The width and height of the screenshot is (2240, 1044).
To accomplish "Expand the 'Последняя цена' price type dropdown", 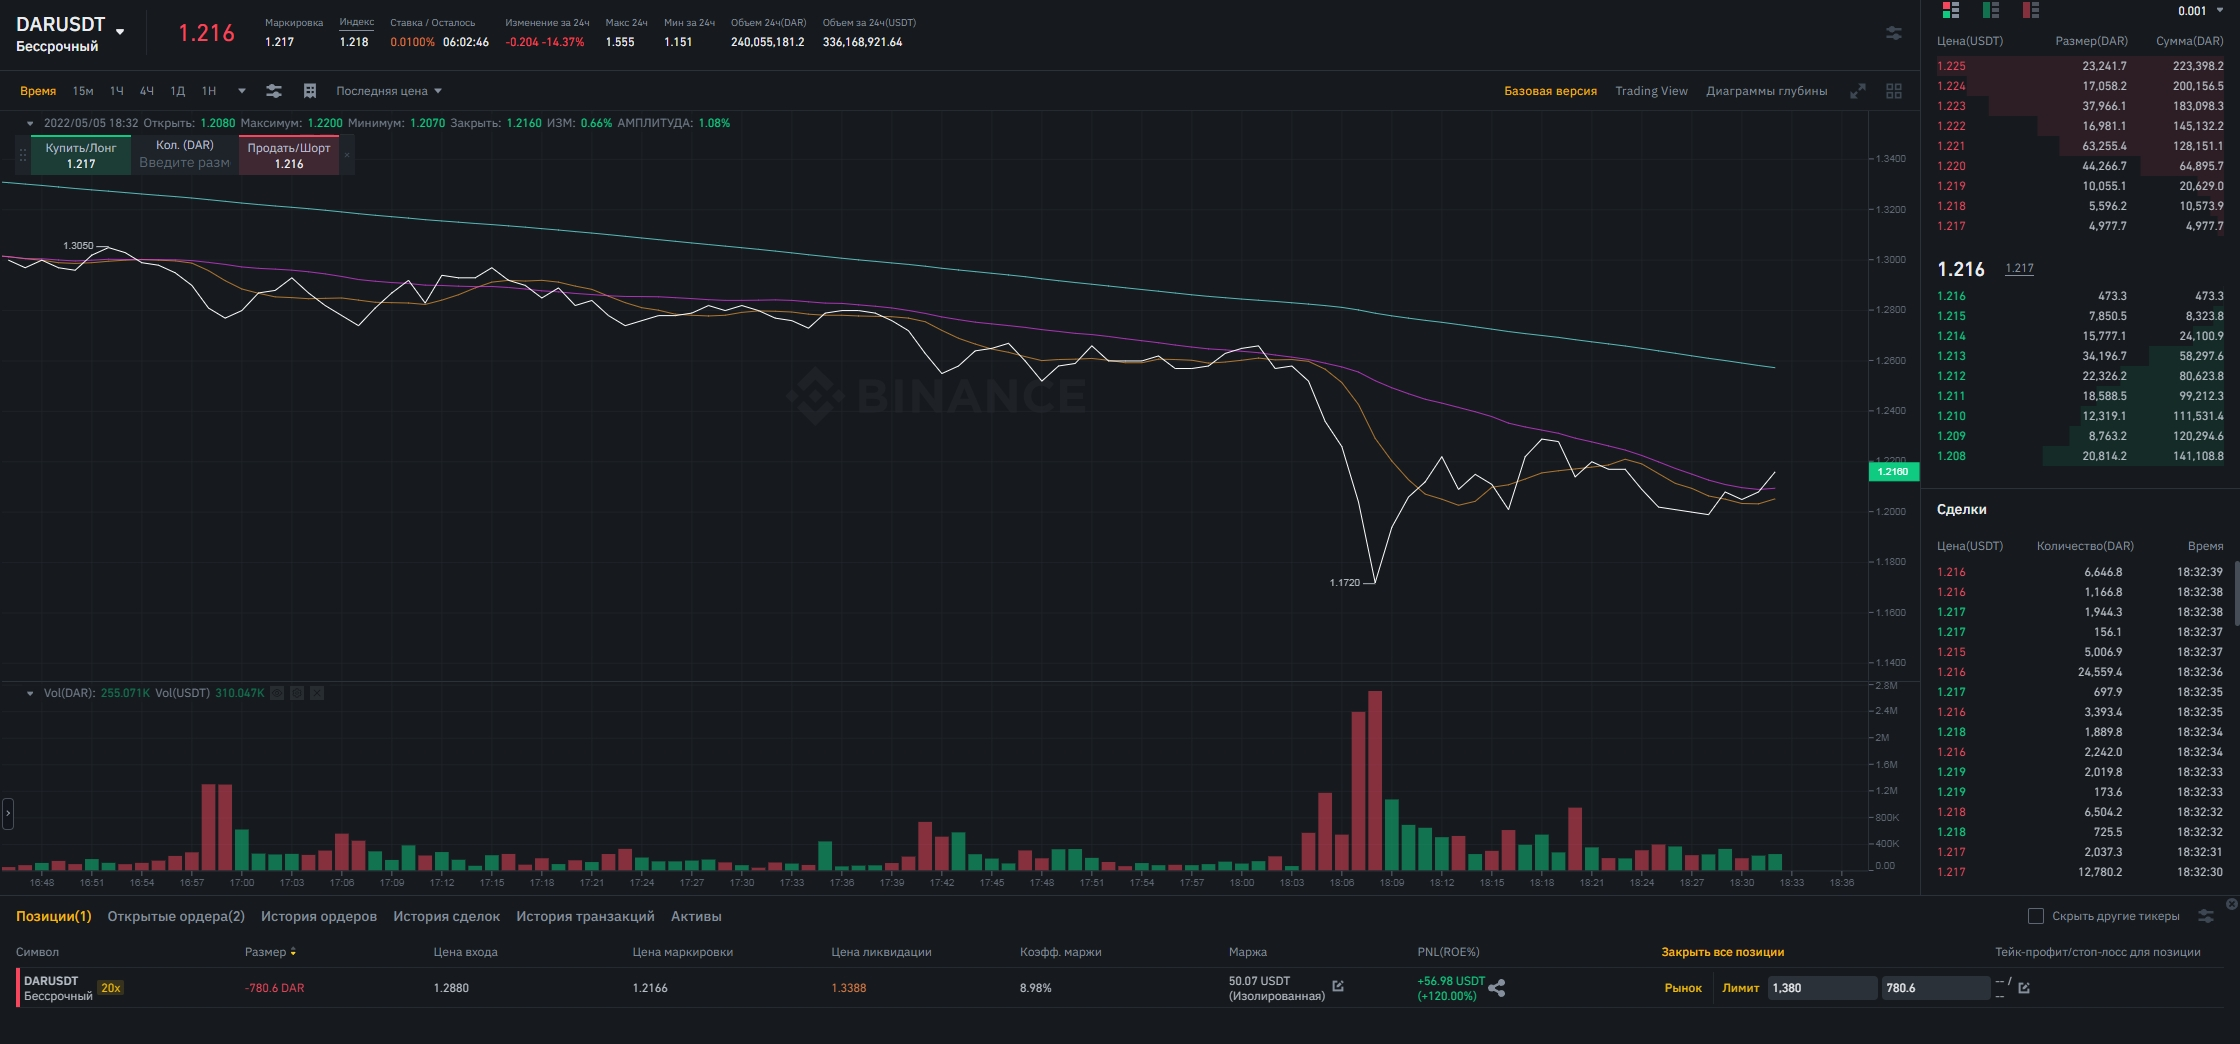I will pyautogui.click(x=389, y=91).
